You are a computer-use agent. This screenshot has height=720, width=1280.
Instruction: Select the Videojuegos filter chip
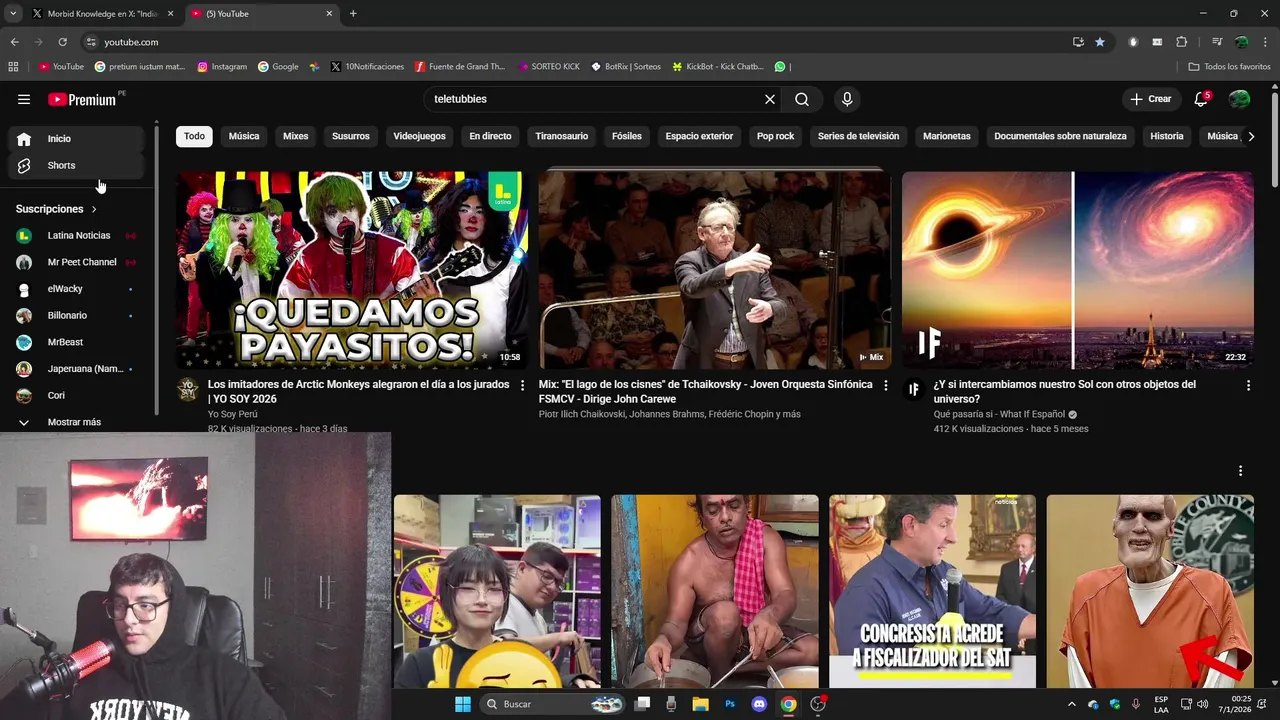tap(419, 136)
